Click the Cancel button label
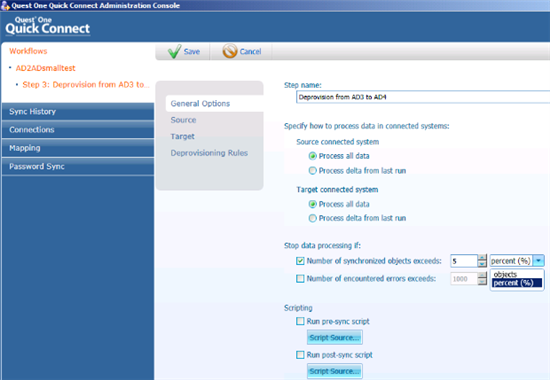This screenshot has width=550, height=380. 250,52
